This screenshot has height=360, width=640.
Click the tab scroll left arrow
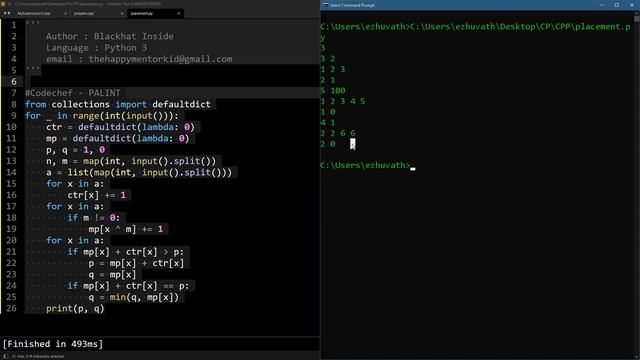click(x=4, y=13)
